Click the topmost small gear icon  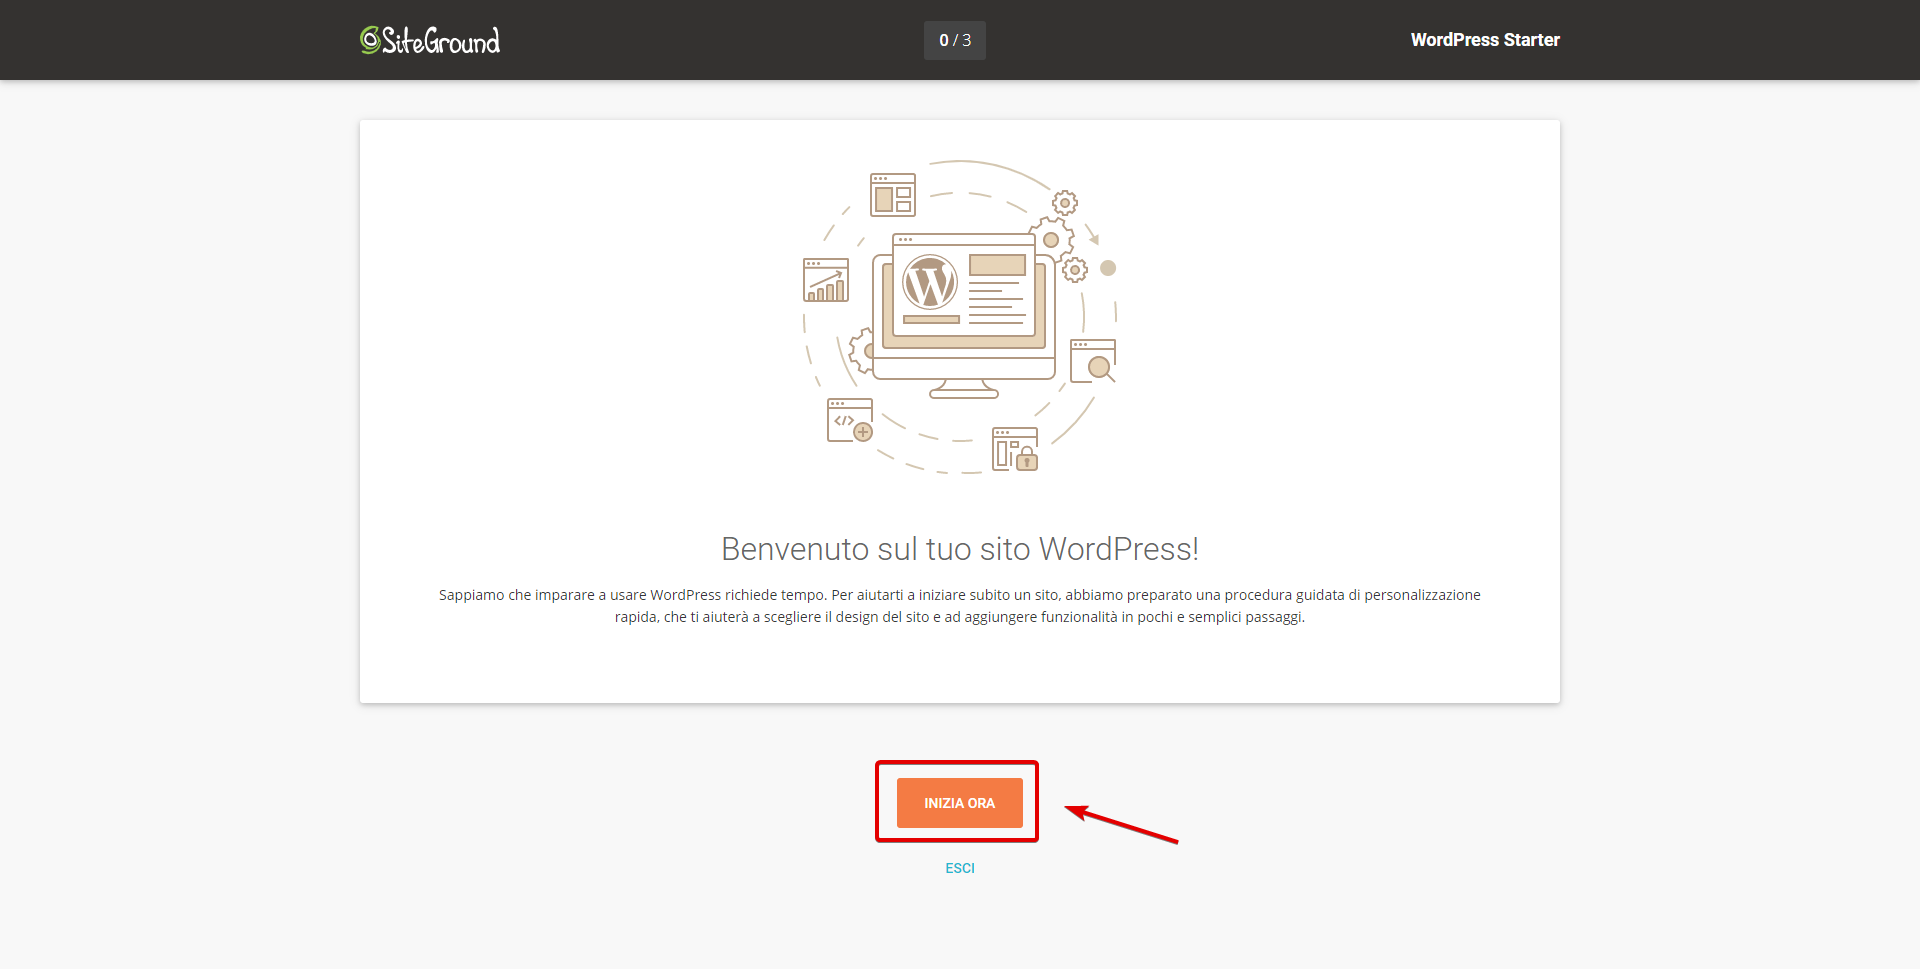pyautogui.click(x=1065, y=203)
